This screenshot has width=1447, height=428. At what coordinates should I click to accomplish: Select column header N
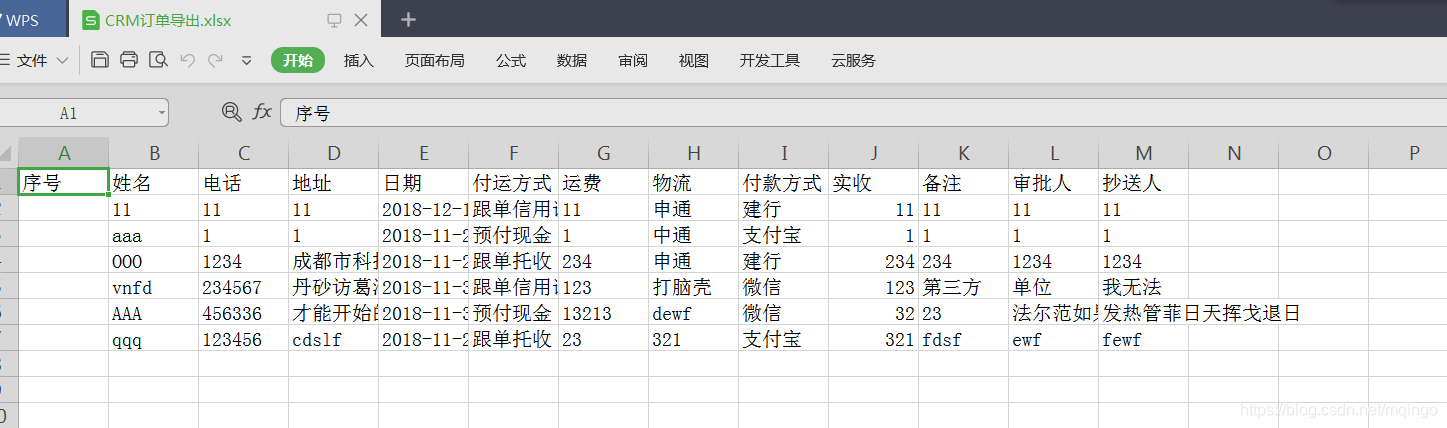pyautogui.click(x=1234, y=153)
